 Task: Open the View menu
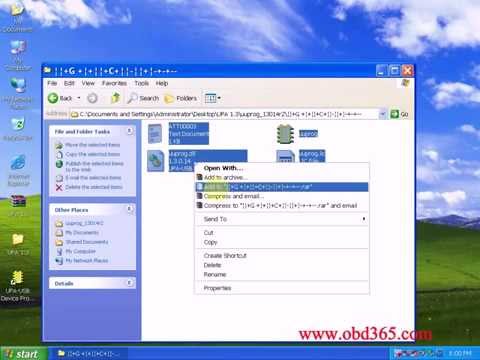click(x=88, y=83)
